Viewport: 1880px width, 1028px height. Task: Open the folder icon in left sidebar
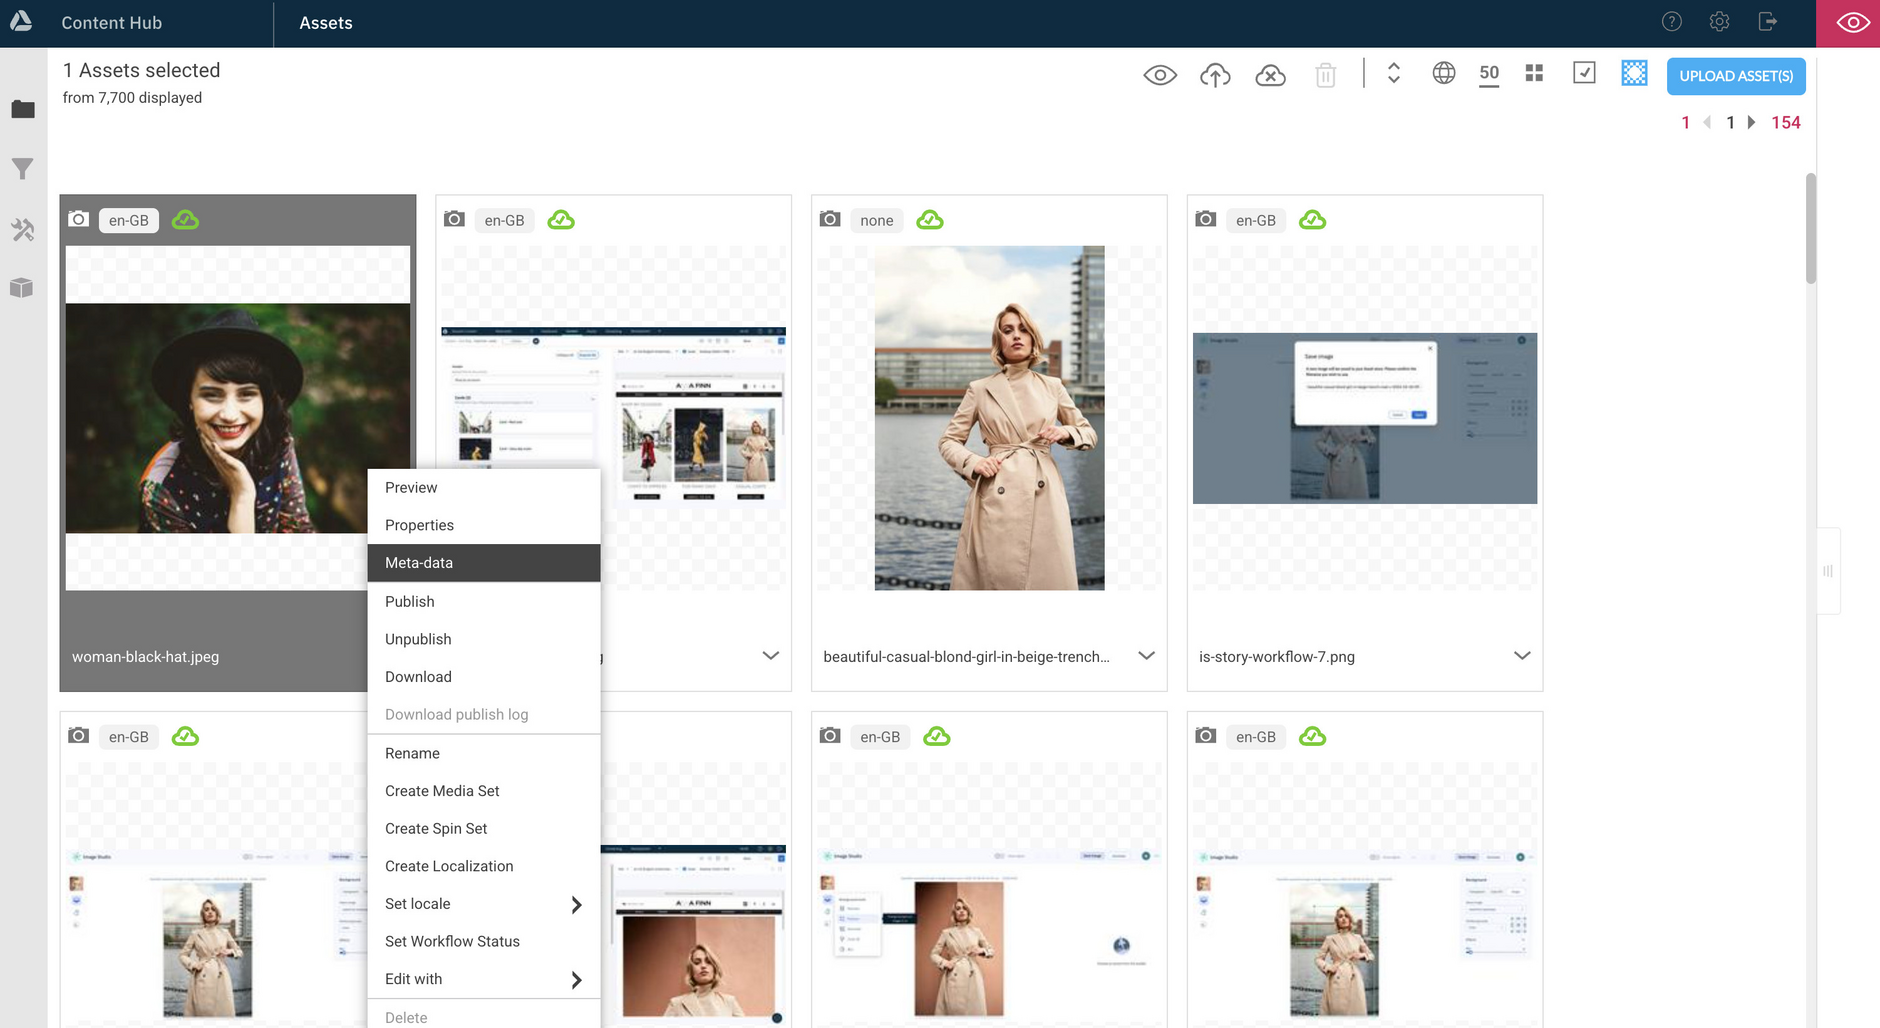(x=23, y=109)
